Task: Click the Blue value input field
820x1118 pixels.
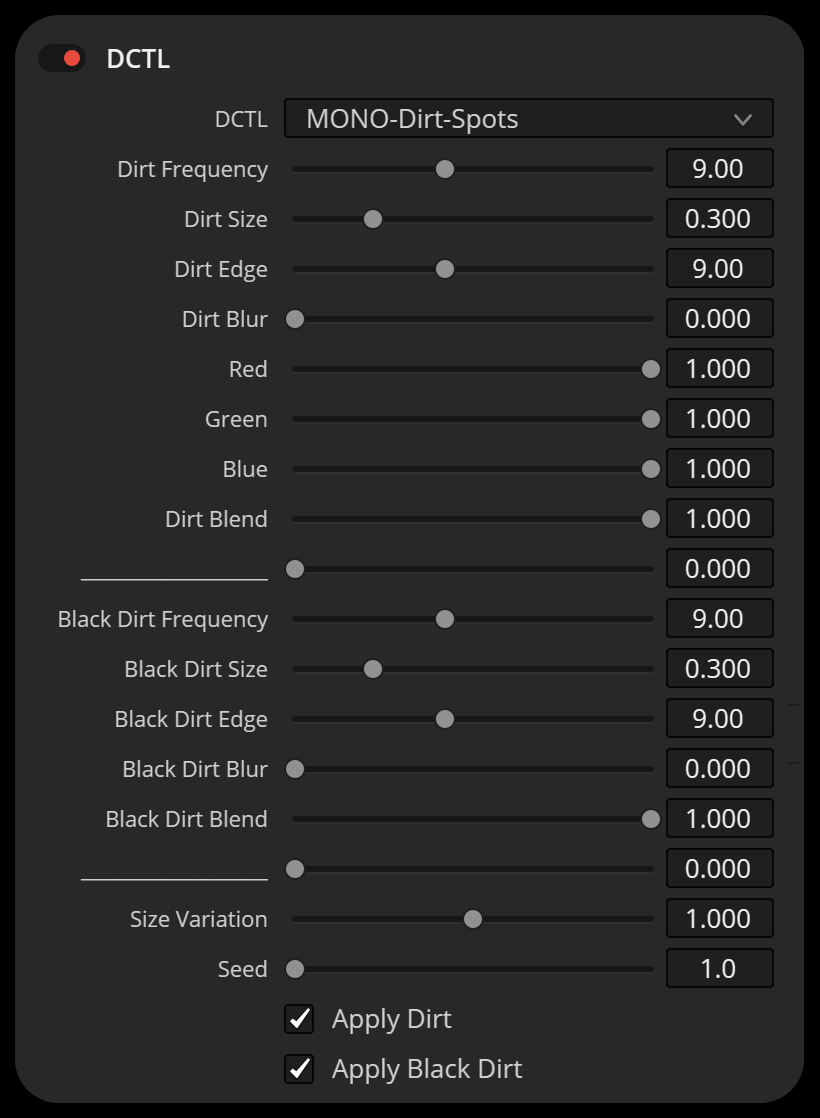Action: tap(719, 469)
